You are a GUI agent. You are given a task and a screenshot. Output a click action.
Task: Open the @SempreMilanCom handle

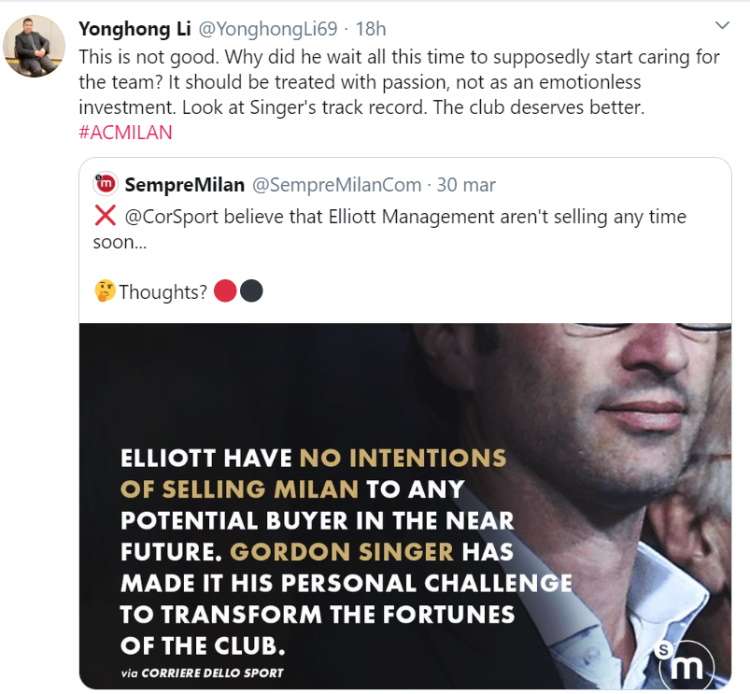point(337,185)
